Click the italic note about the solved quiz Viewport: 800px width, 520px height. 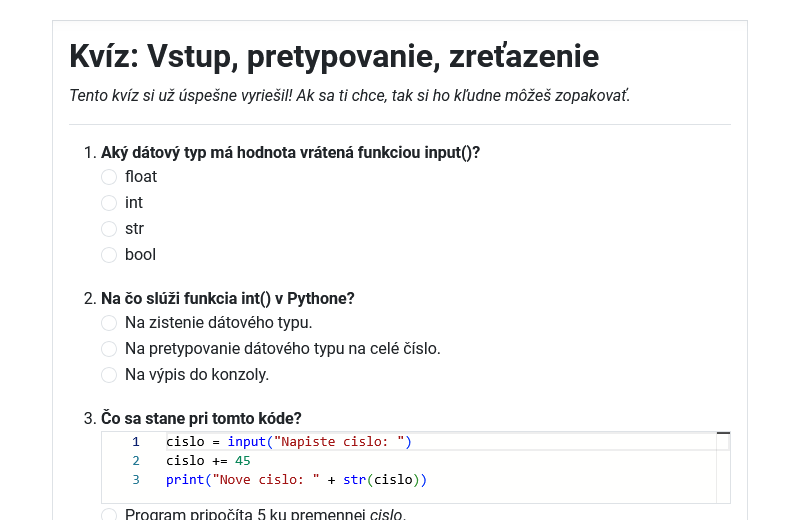click(349, 96)
